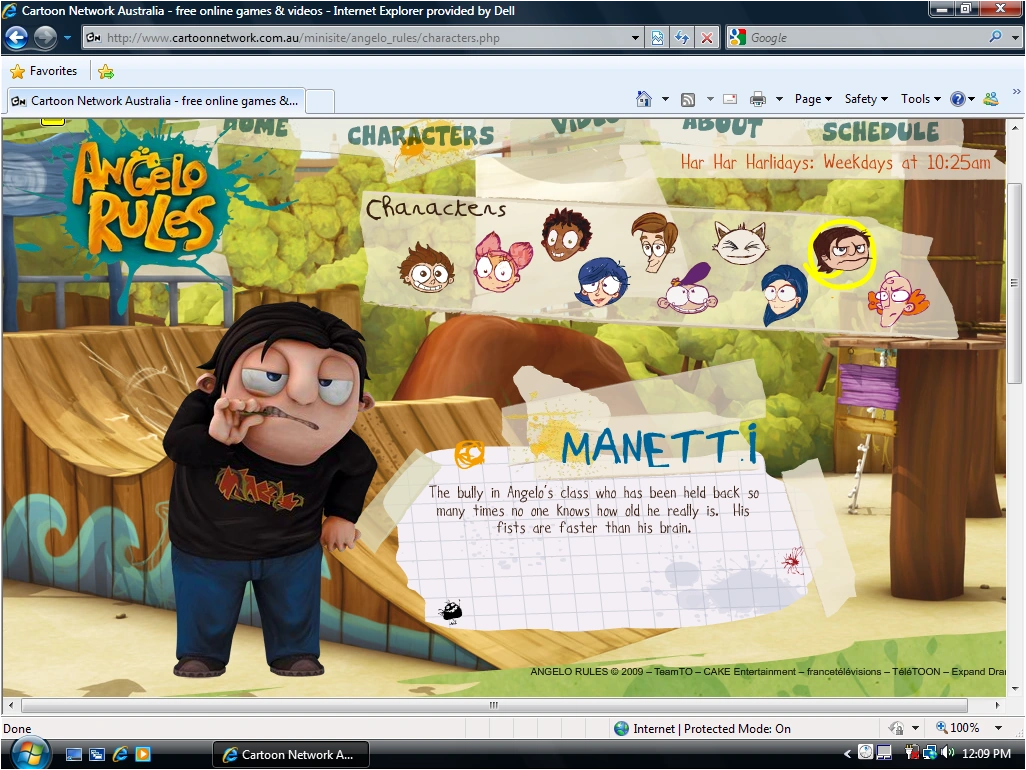Open the Page dropdown menu
Screen dimensions: 1026x770
pos(813,99)
